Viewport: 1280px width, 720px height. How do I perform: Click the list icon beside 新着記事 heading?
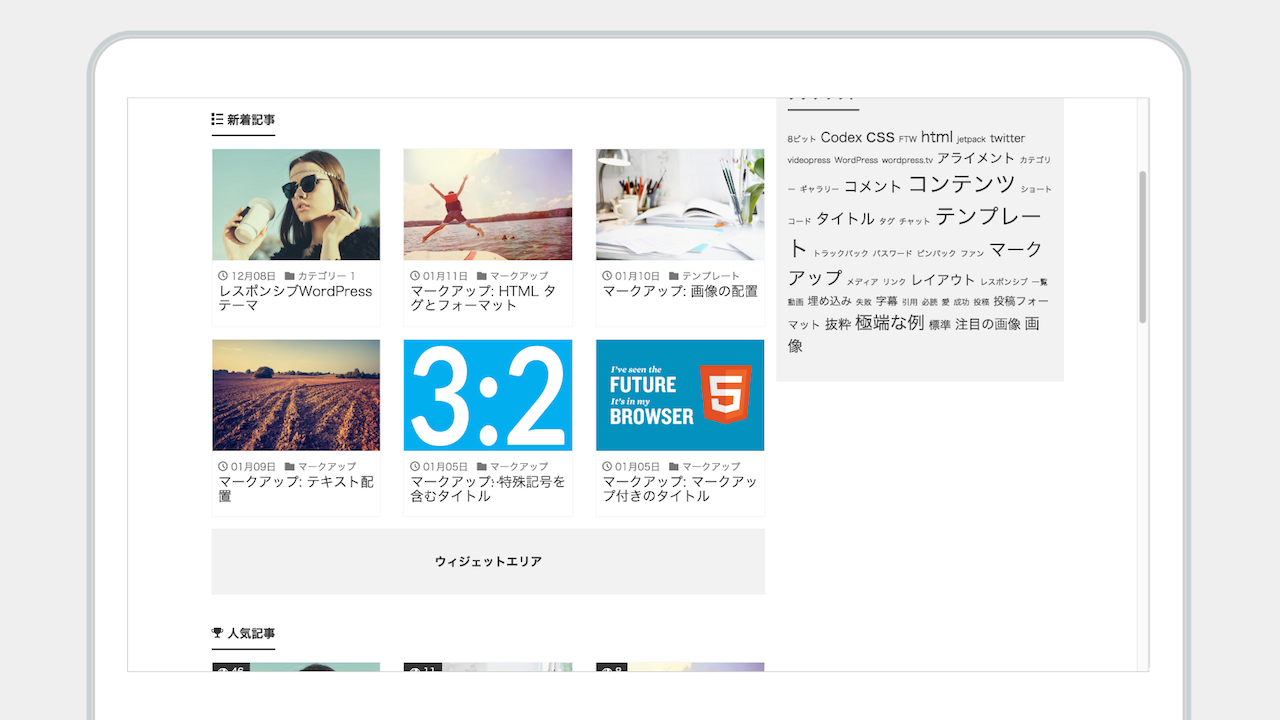coord(217,120)
